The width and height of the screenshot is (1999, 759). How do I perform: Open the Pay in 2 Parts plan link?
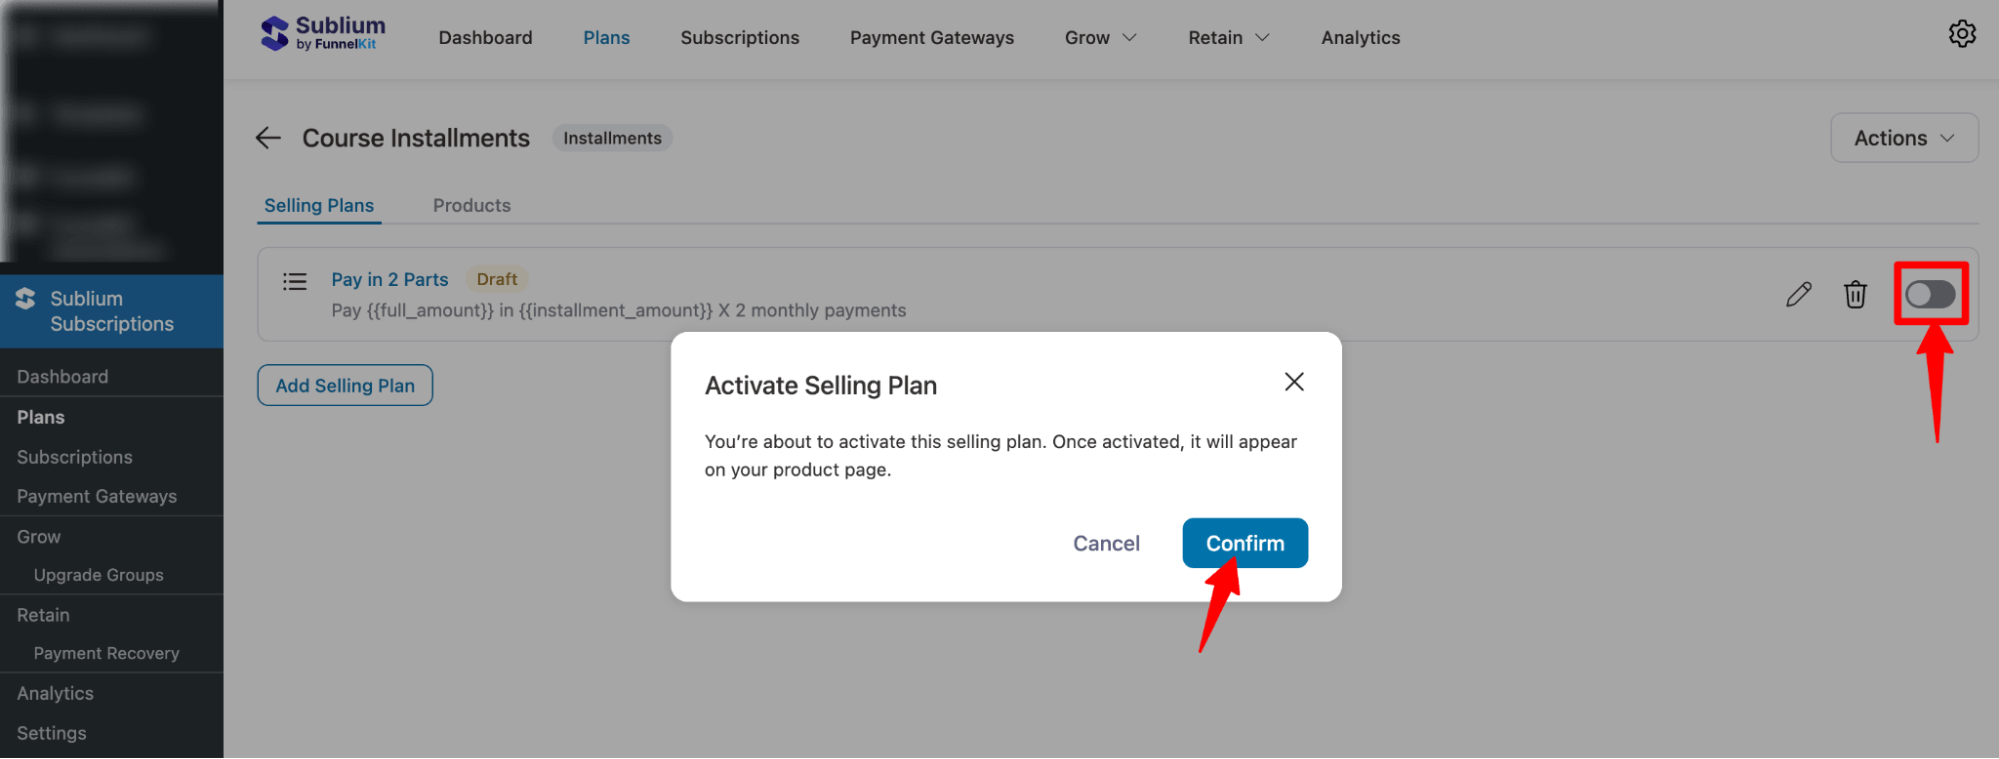coord(389,279)
